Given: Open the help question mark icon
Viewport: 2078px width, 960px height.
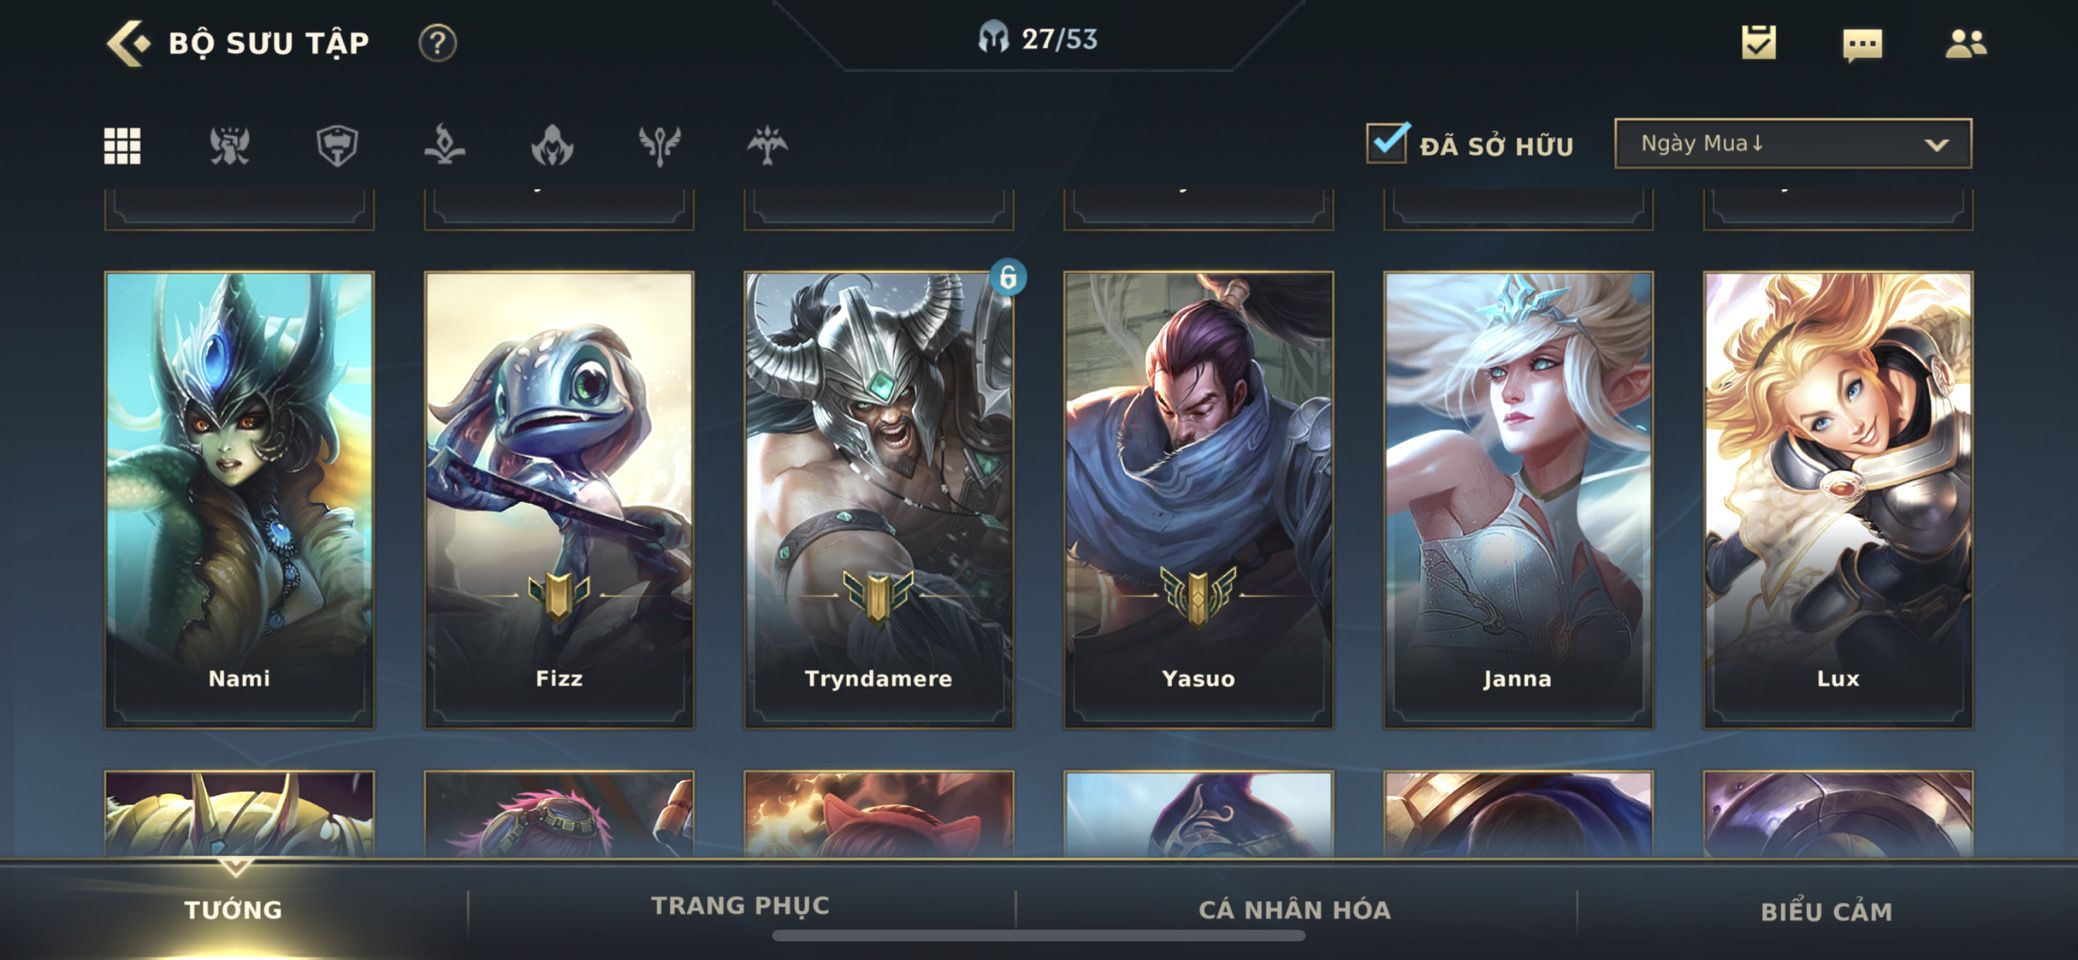Looking at the screenshot, I should pos(437,43).
